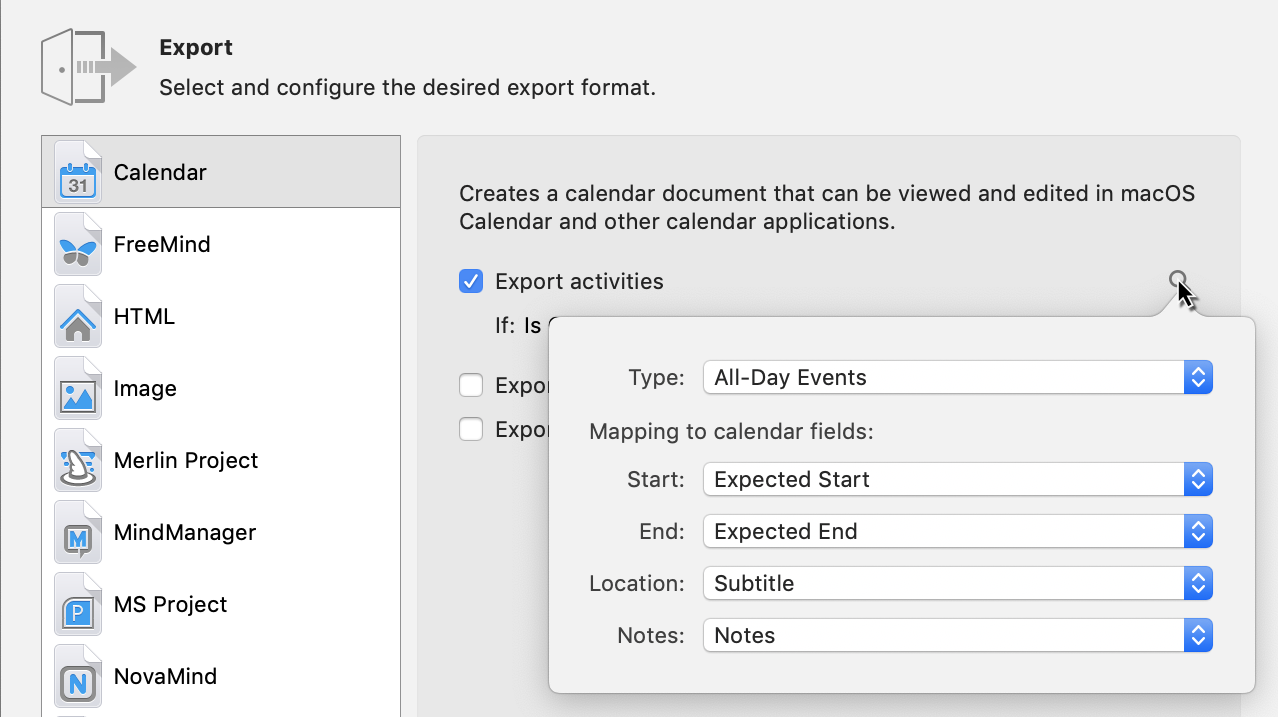Viewport: 1278px width, 717px height.
Task: Check the lowest export option checkbox
Action: tap(470, 428)
